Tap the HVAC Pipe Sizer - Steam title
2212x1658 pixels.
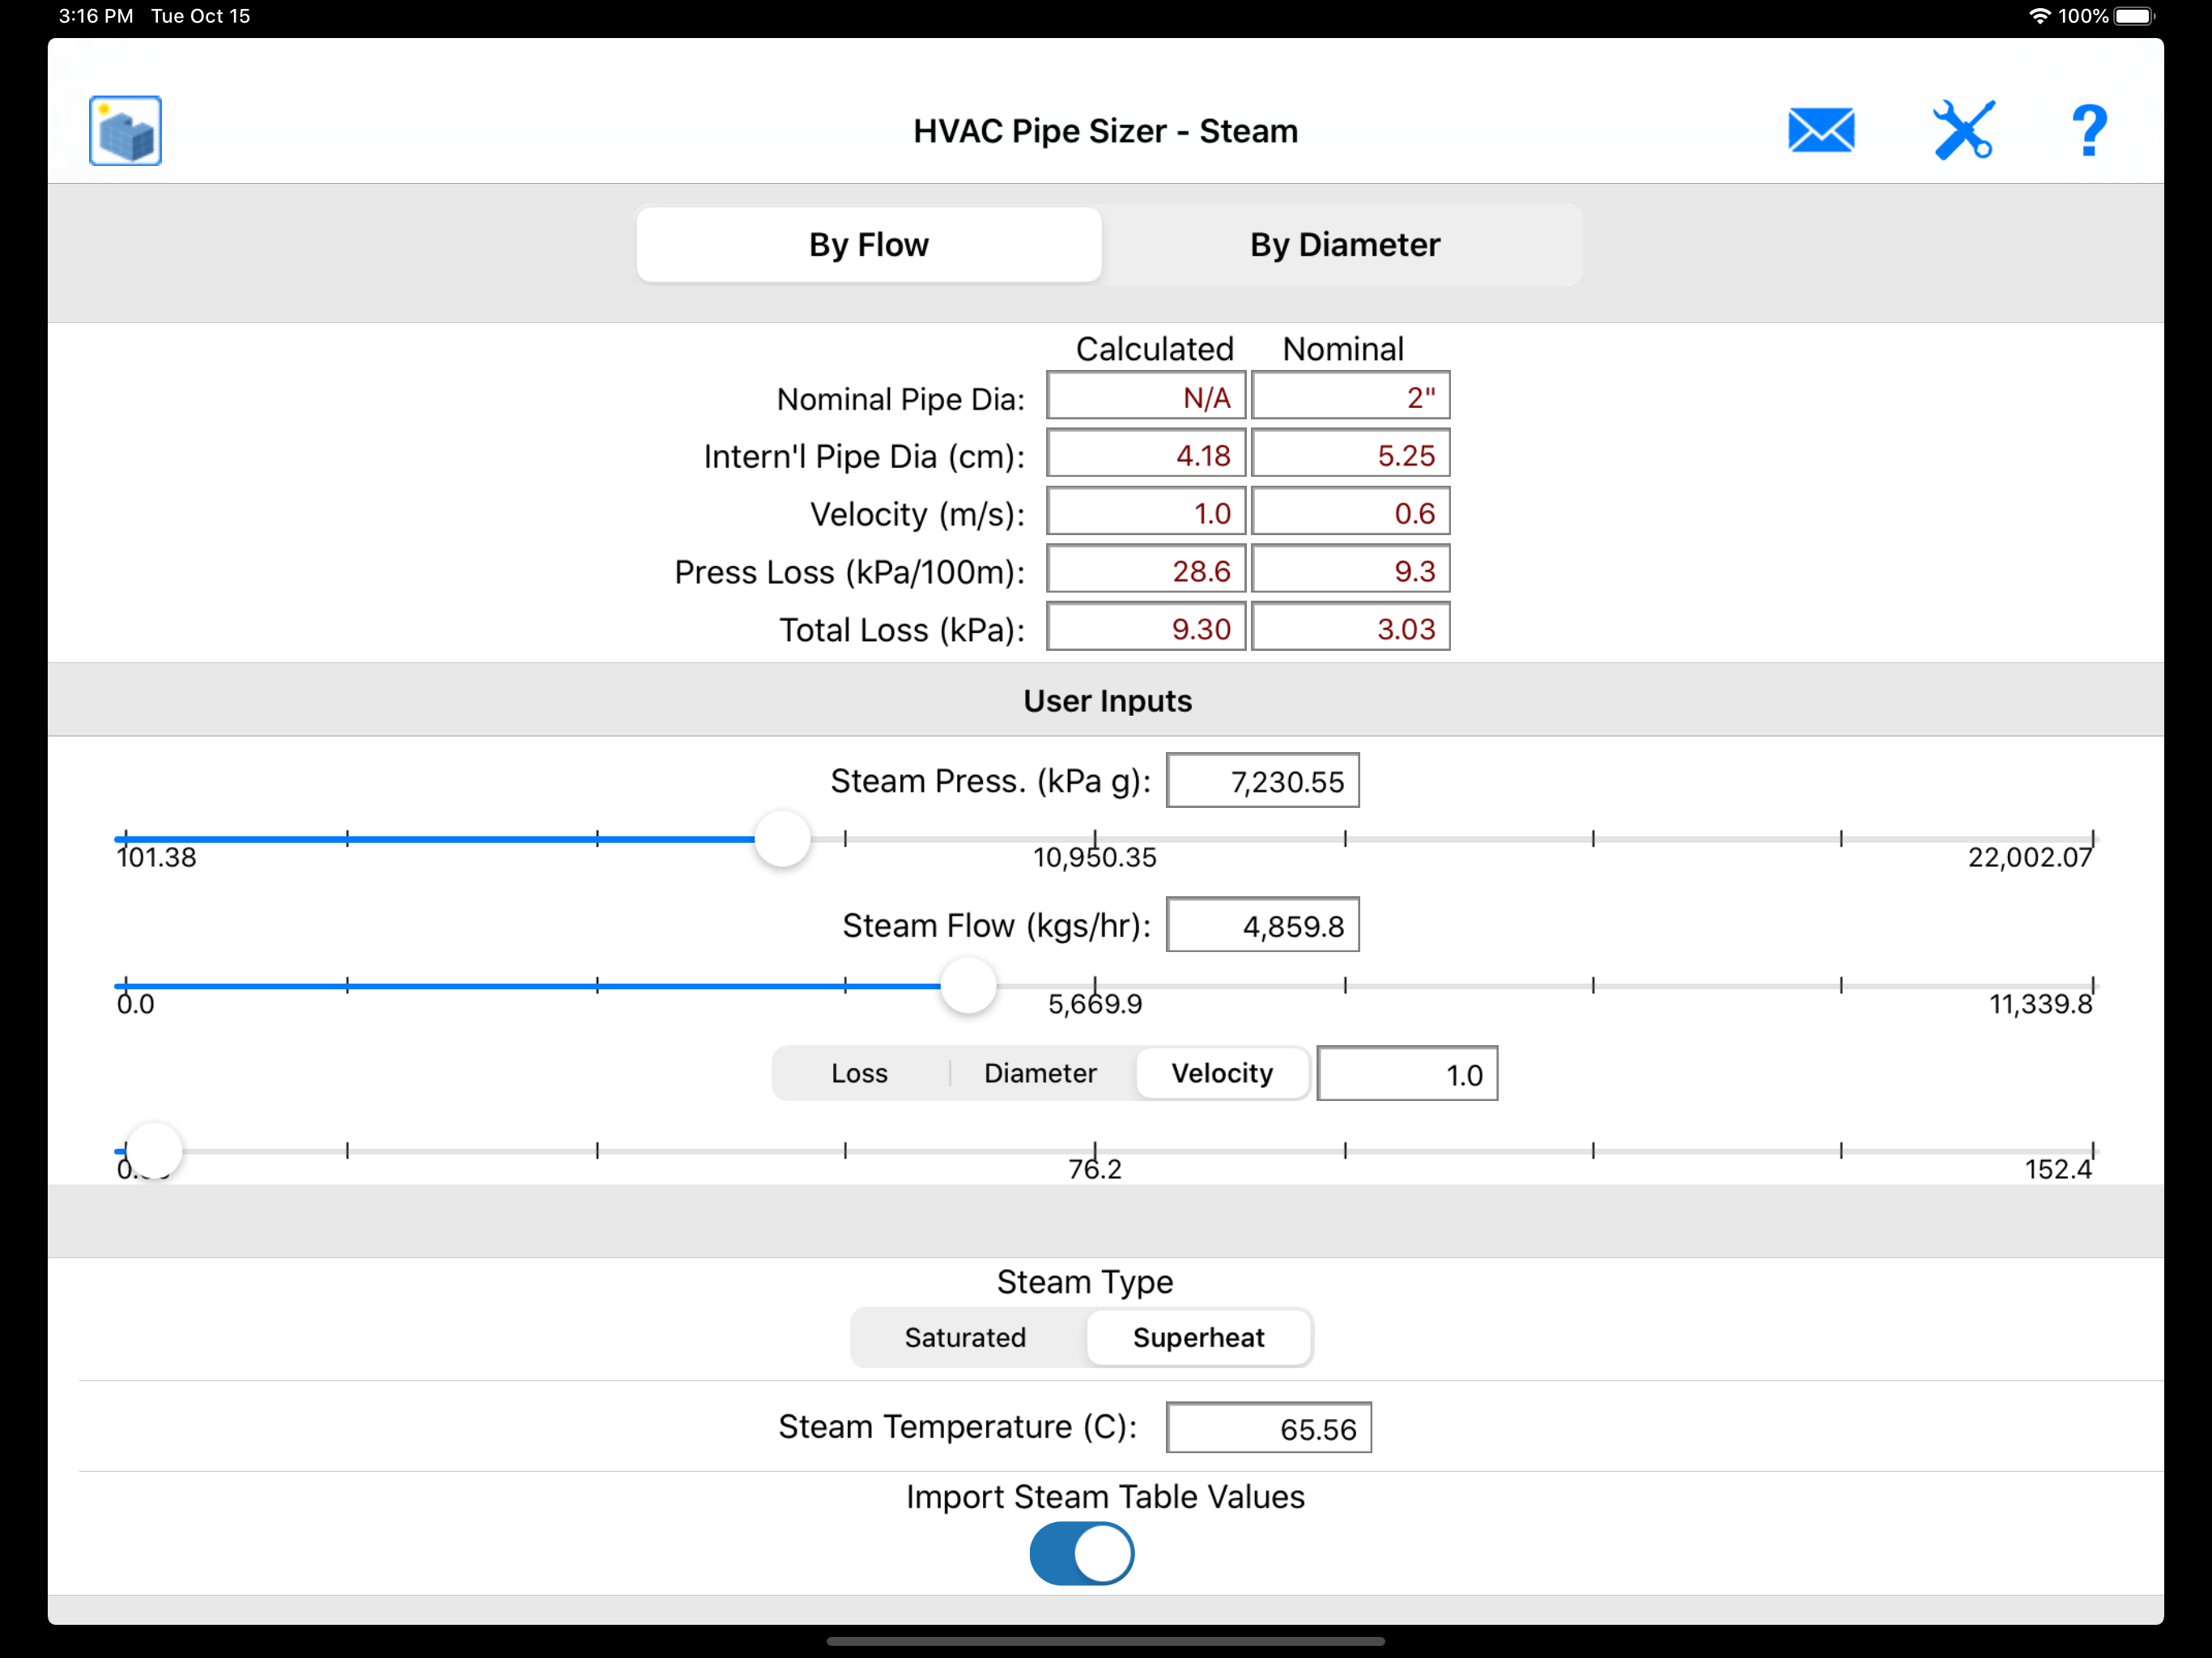tap(1105, 131)
